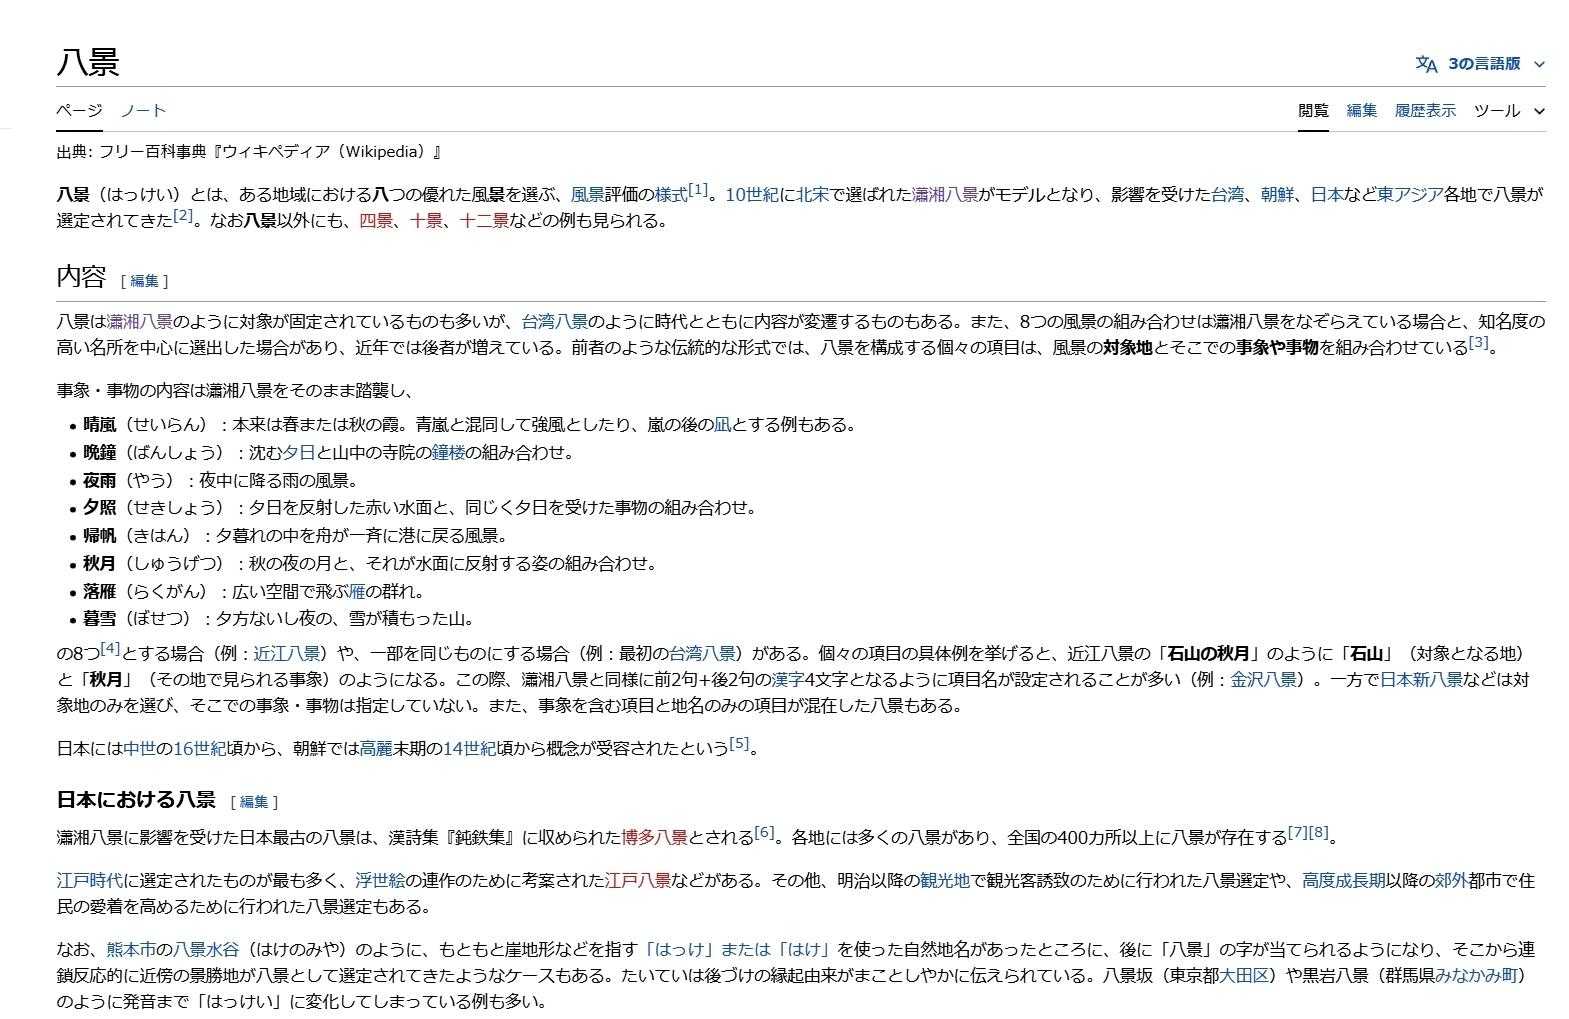Open the red 四景 link
Image resolution: width=1569 pixels, height=1019 pixels.
(376, 221)
